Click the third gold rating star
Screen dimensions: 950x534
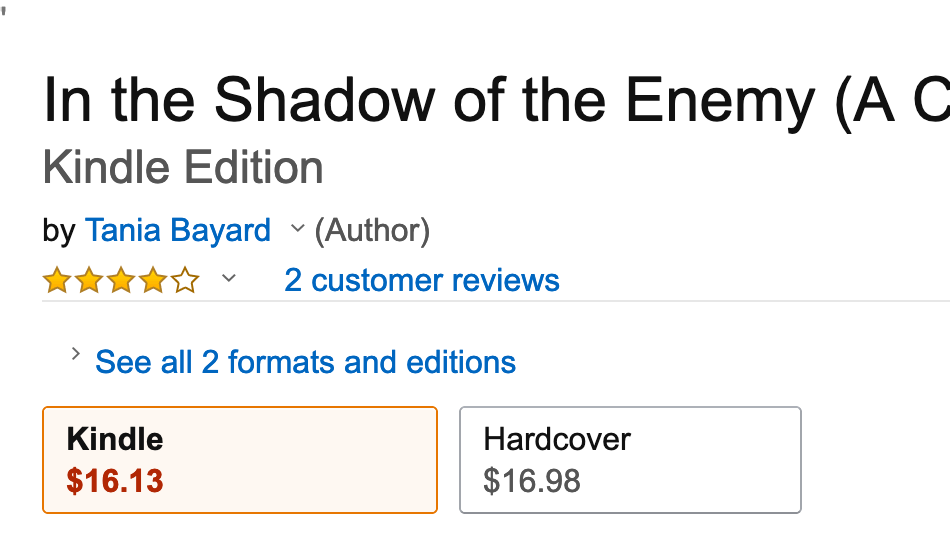point(120,281)
